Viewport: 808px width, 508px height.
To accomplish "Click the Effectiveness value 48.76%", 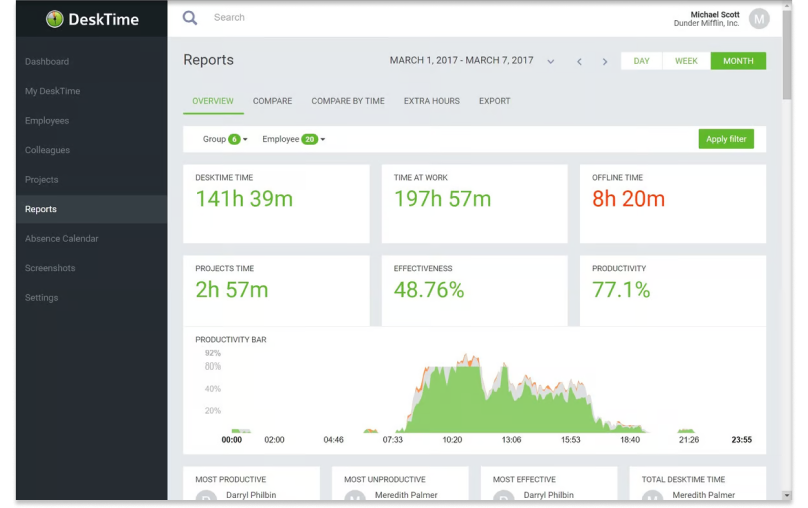I will [x=429, y=290].
